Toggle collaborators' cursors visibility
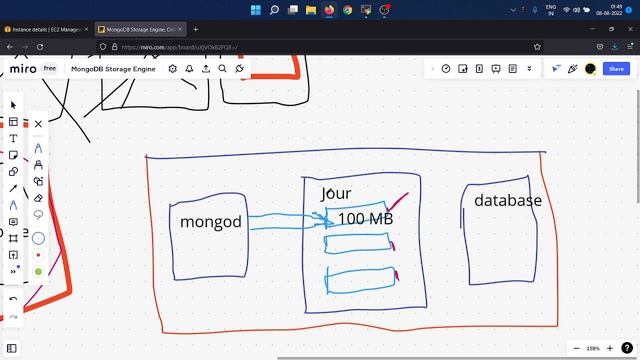The width and height of the screenshot is (640, 360). click(x=556, y=69)
